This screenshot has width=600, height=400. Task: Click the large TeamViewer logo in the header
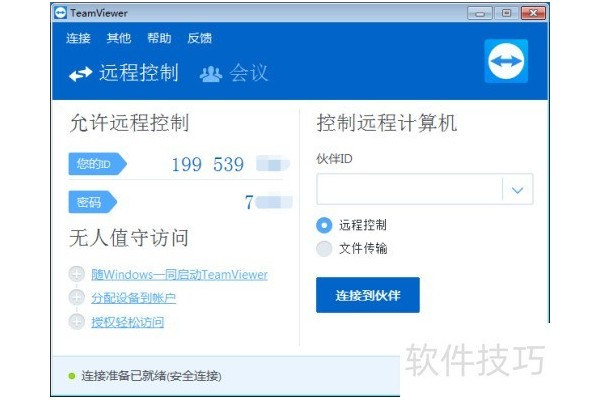coord(506,61)
